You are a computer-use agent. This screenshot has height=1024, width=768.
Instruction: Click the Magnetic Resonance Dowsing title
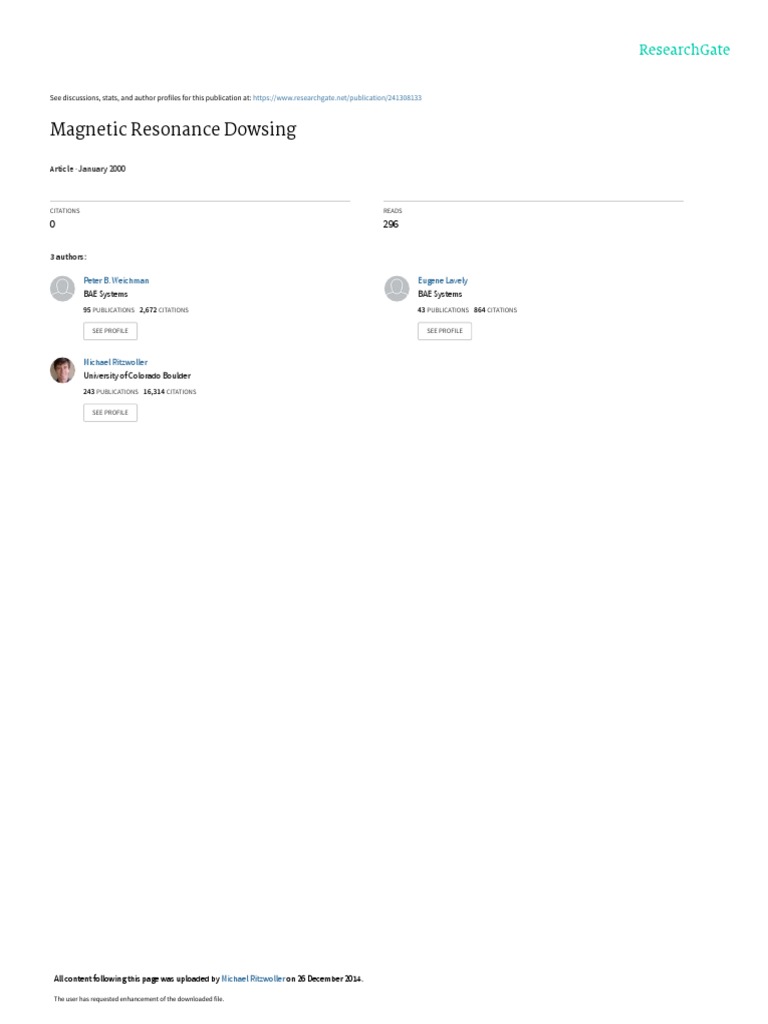click(x=173, y=129)
